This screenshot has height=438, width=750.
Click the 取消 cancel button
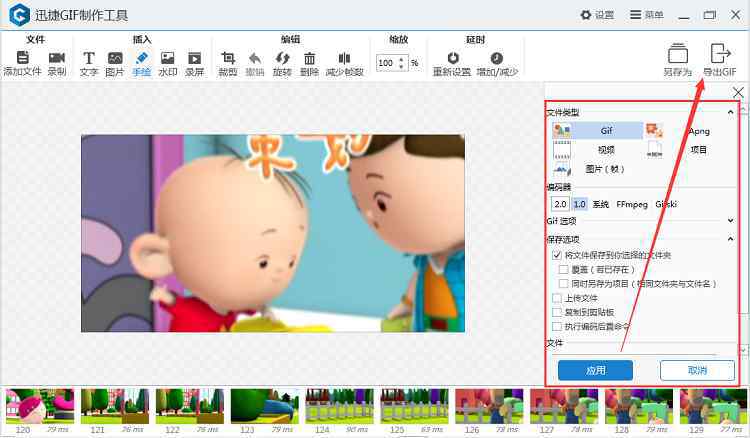click(x=697, y=370)
